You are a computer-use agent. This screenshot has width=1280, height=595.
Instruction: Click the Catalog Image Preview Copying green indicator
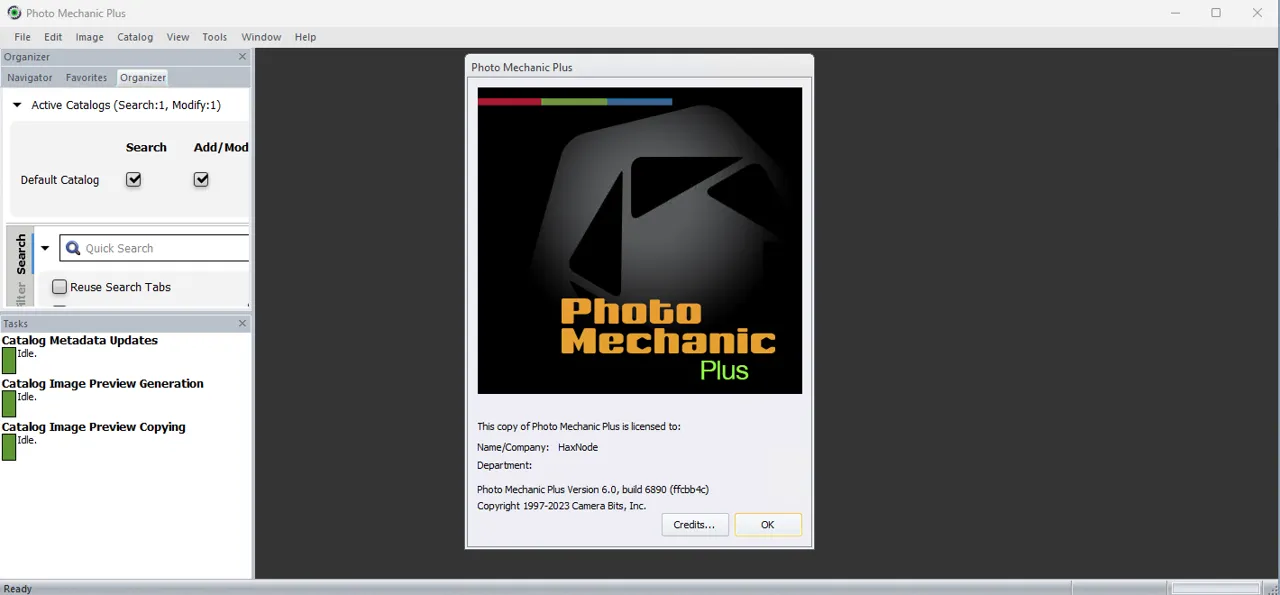tap(9, 447)
